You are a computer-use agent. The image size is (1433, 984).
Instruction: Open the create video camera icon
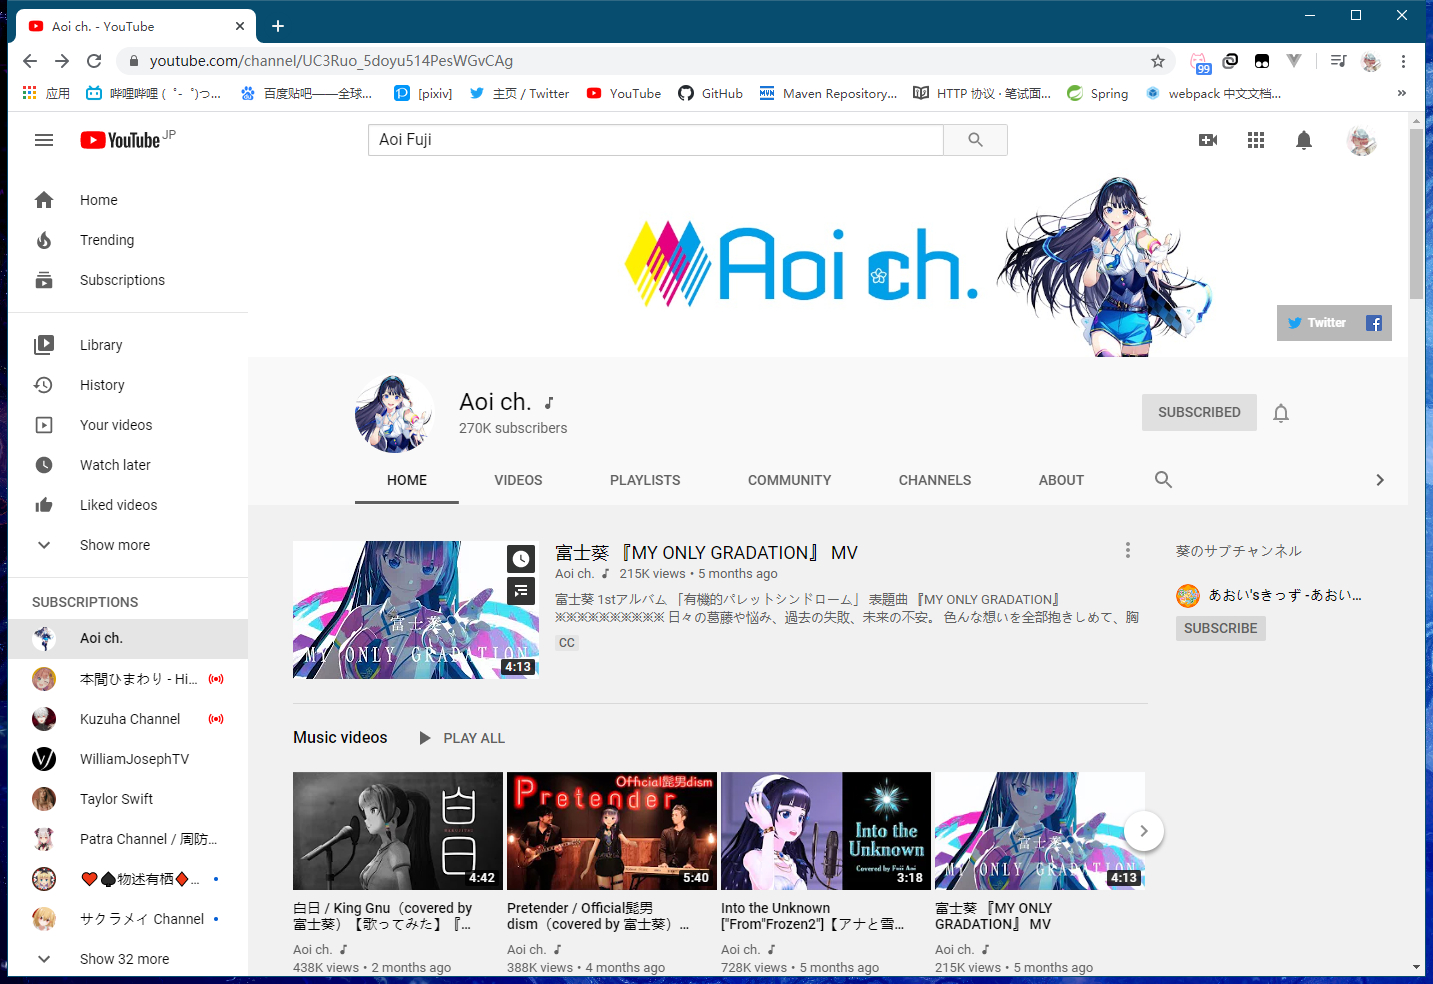pos(1208,140)
